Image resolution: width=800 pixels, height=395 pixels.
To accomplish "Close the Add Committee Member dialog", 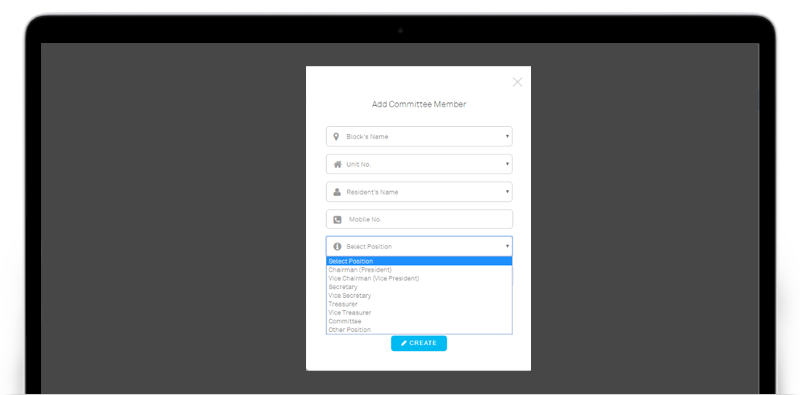I will pyautogui.click(x=517, y=82).
